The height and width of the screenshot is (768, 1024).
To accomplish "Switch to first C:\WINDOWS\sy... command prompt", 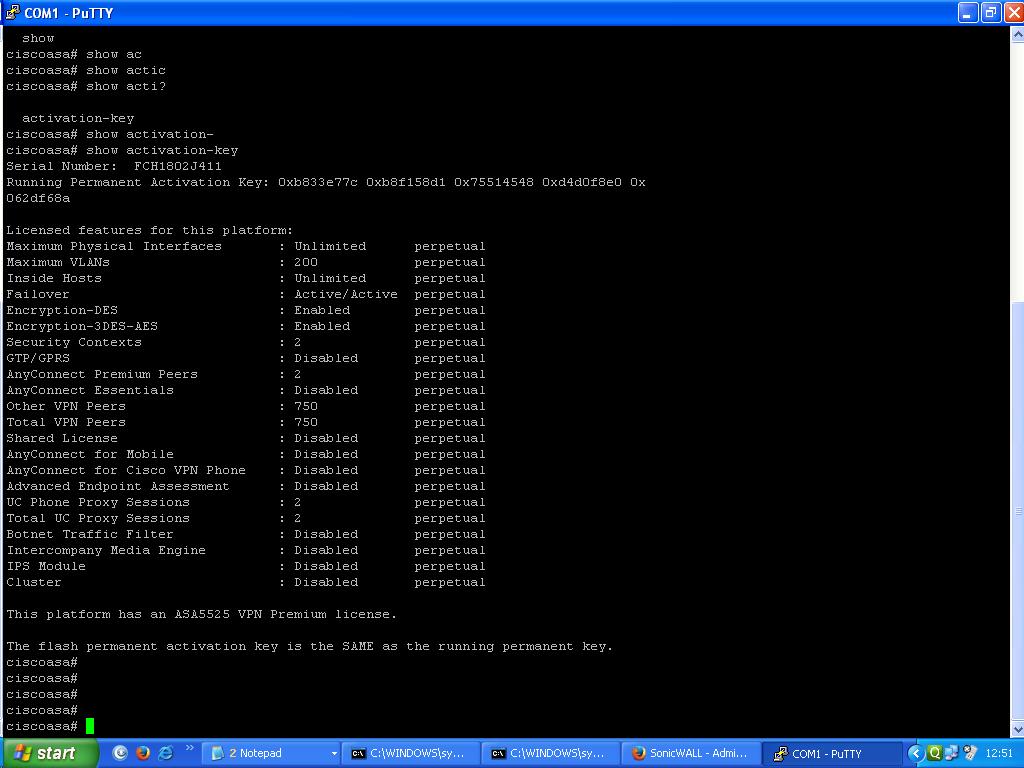I will (412, 754).
